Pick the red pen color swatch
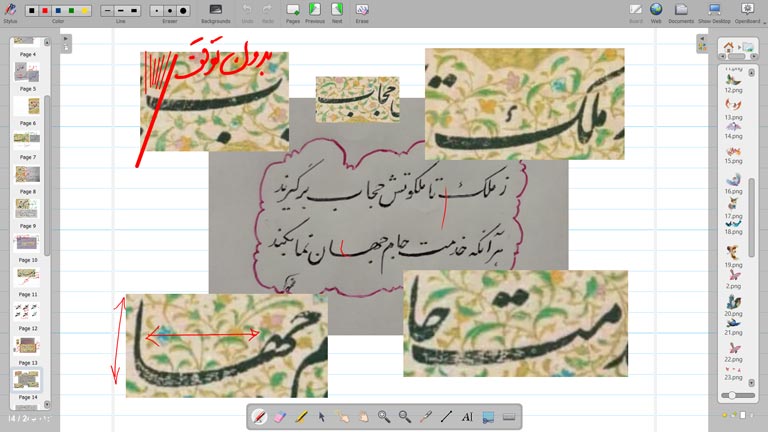768x432 pixels. point(45,10)
